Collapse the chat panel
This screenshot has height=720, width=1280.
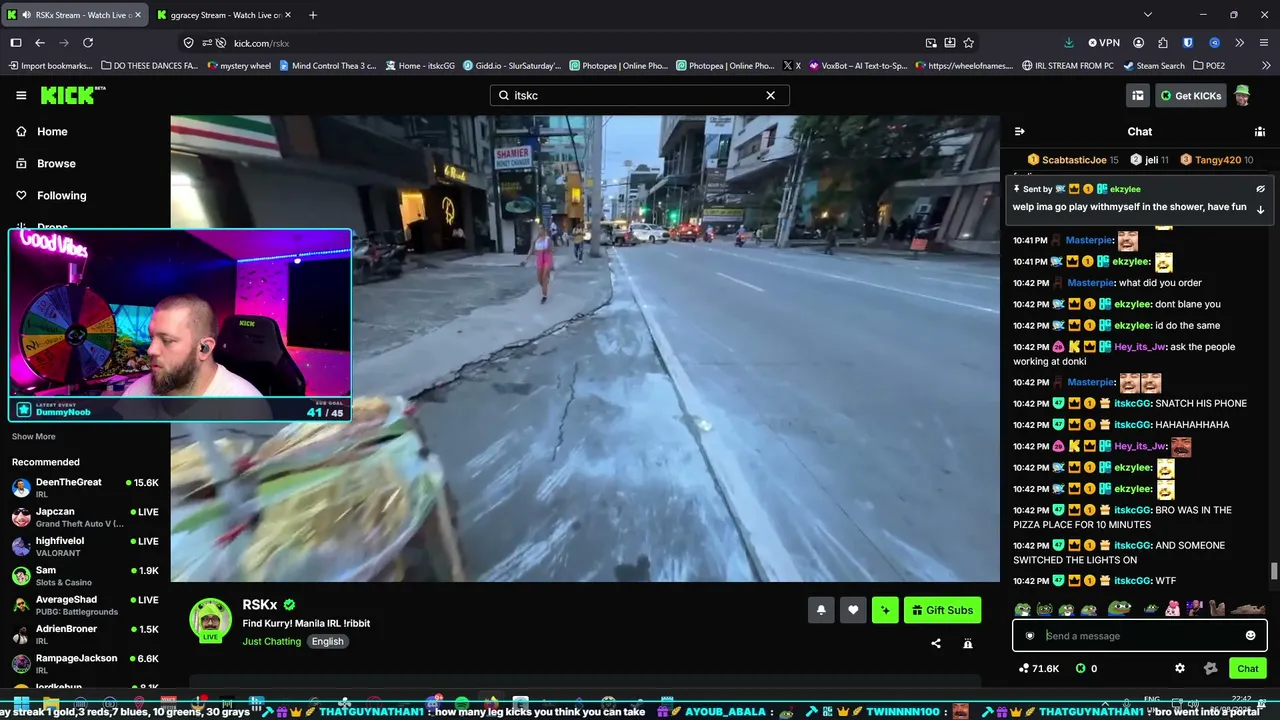coord(1019,131)
